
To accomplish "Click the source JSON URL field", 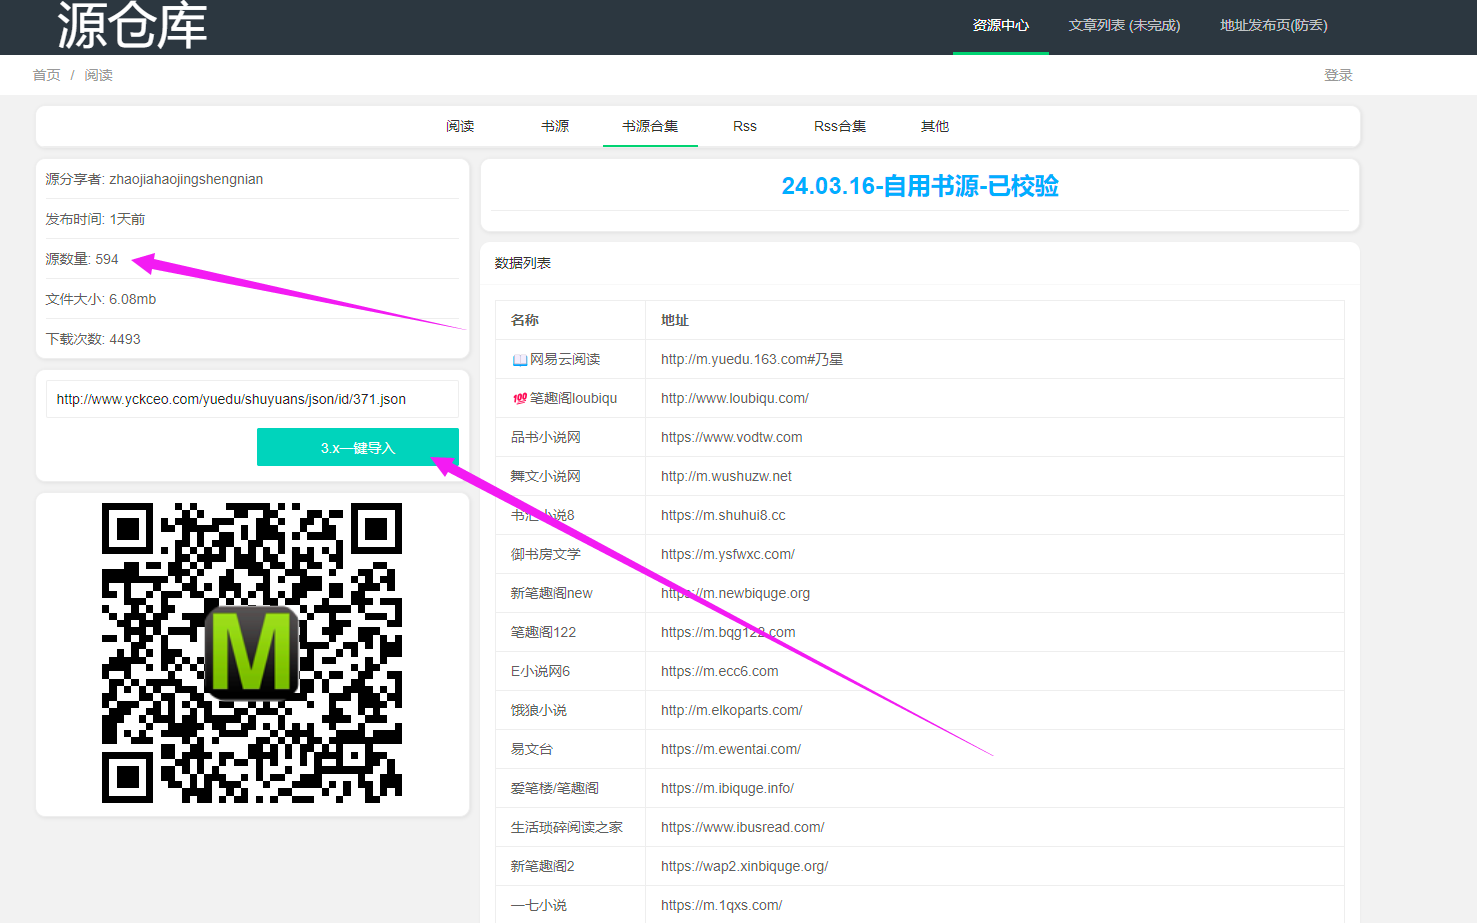I will [x=252, y=399].
